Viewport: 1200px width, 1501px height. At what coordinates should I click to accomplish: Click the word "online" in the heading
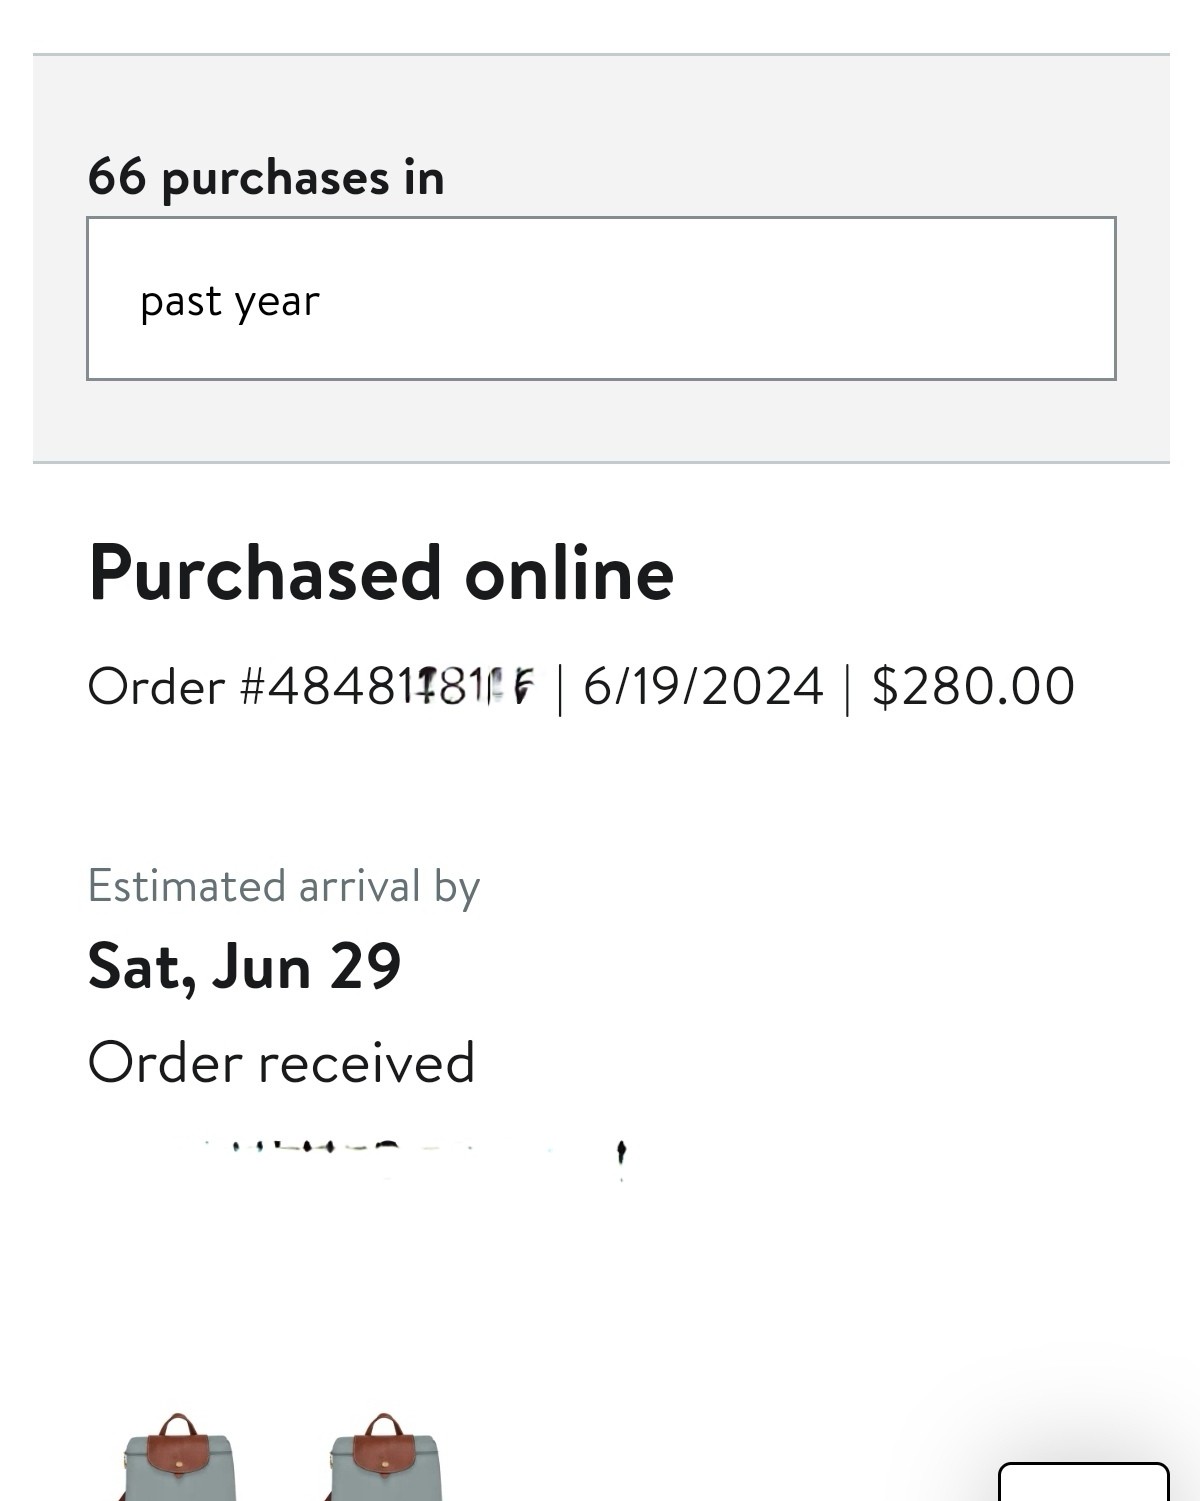pos(569,573)
